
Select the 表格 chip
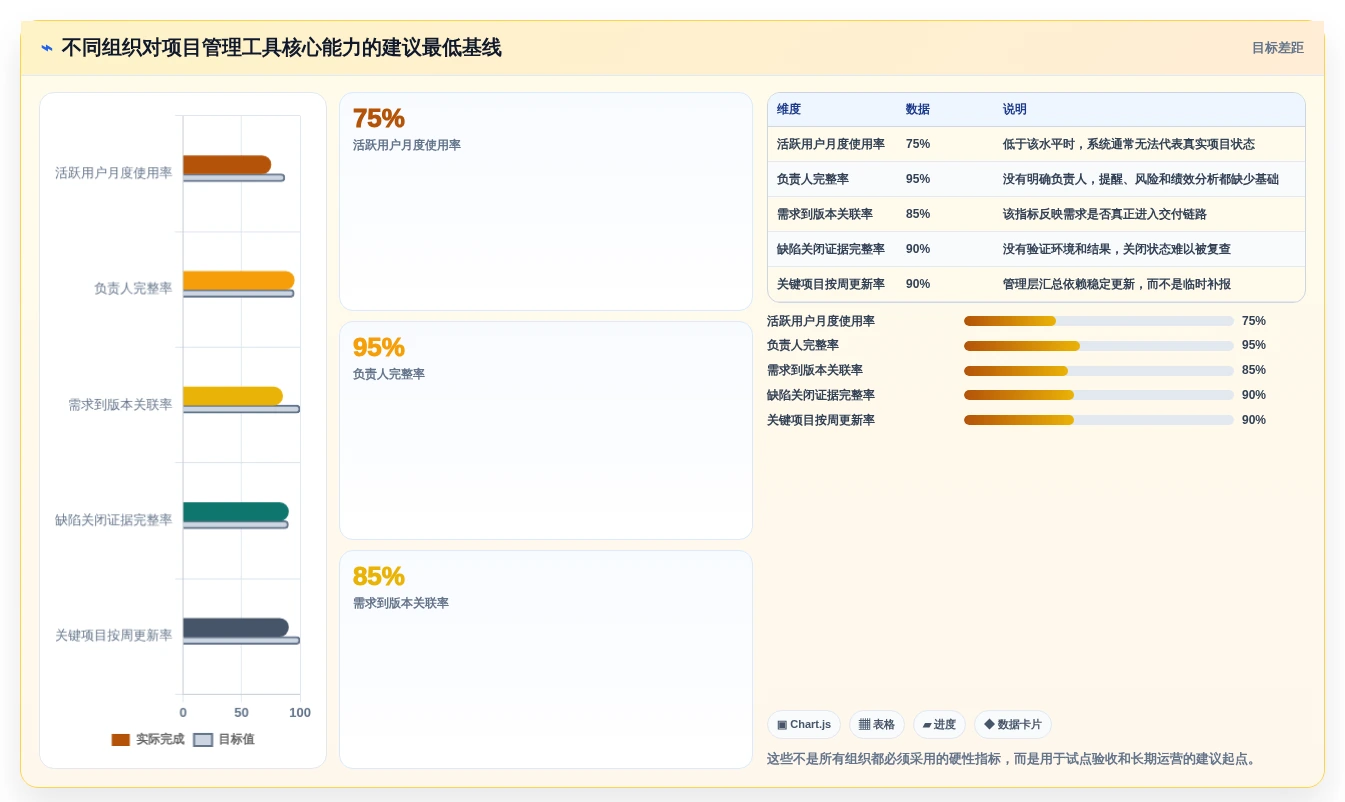pos(876,725)
